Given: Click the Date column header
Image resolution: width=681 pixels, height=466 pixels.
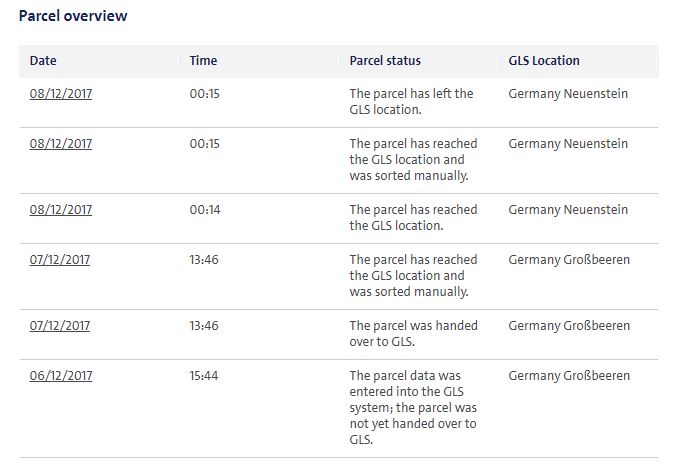Looking at the screenshot, I should 43,61.
